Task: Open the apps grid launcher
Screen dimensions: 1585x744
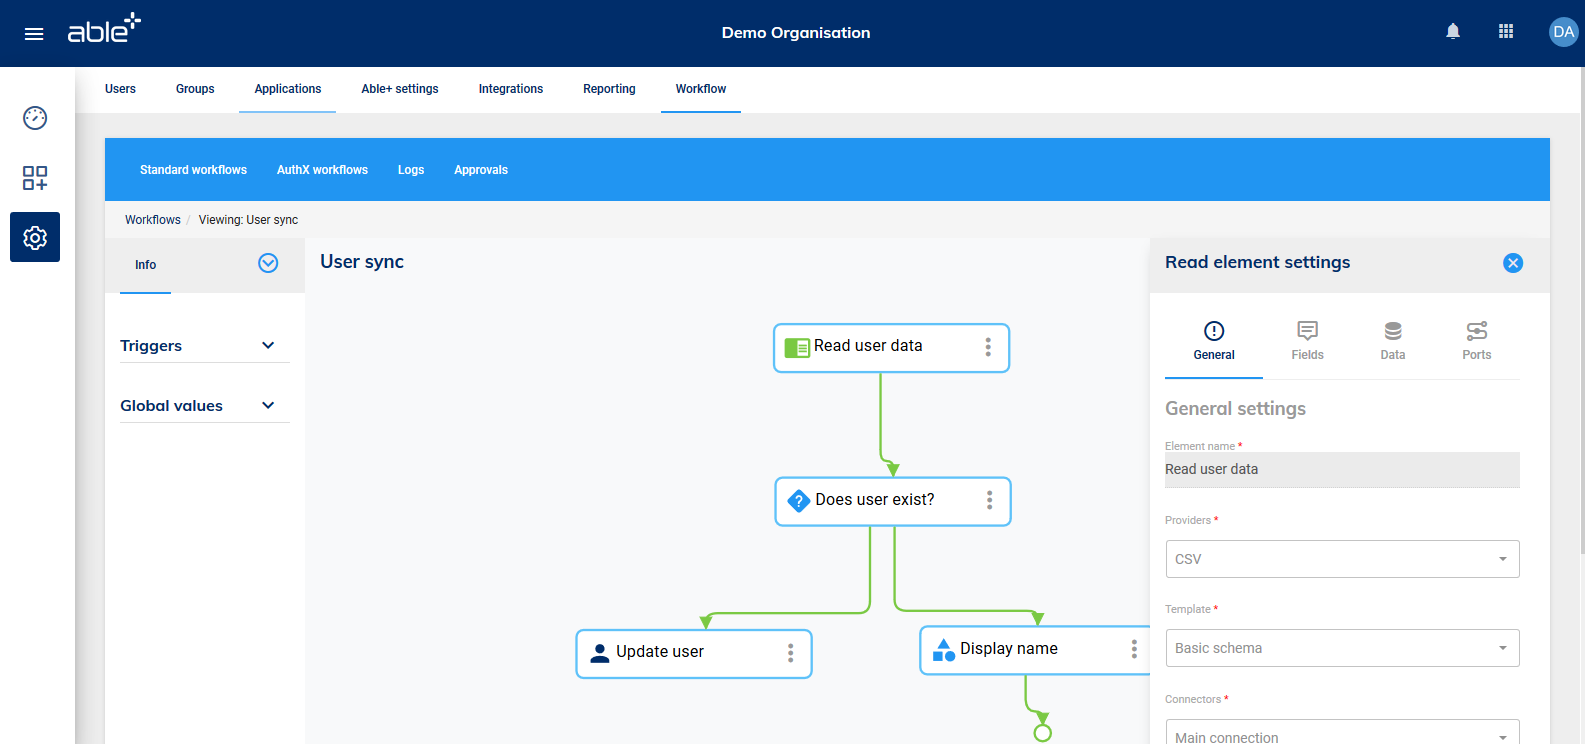Action: tap(1506, 32)
